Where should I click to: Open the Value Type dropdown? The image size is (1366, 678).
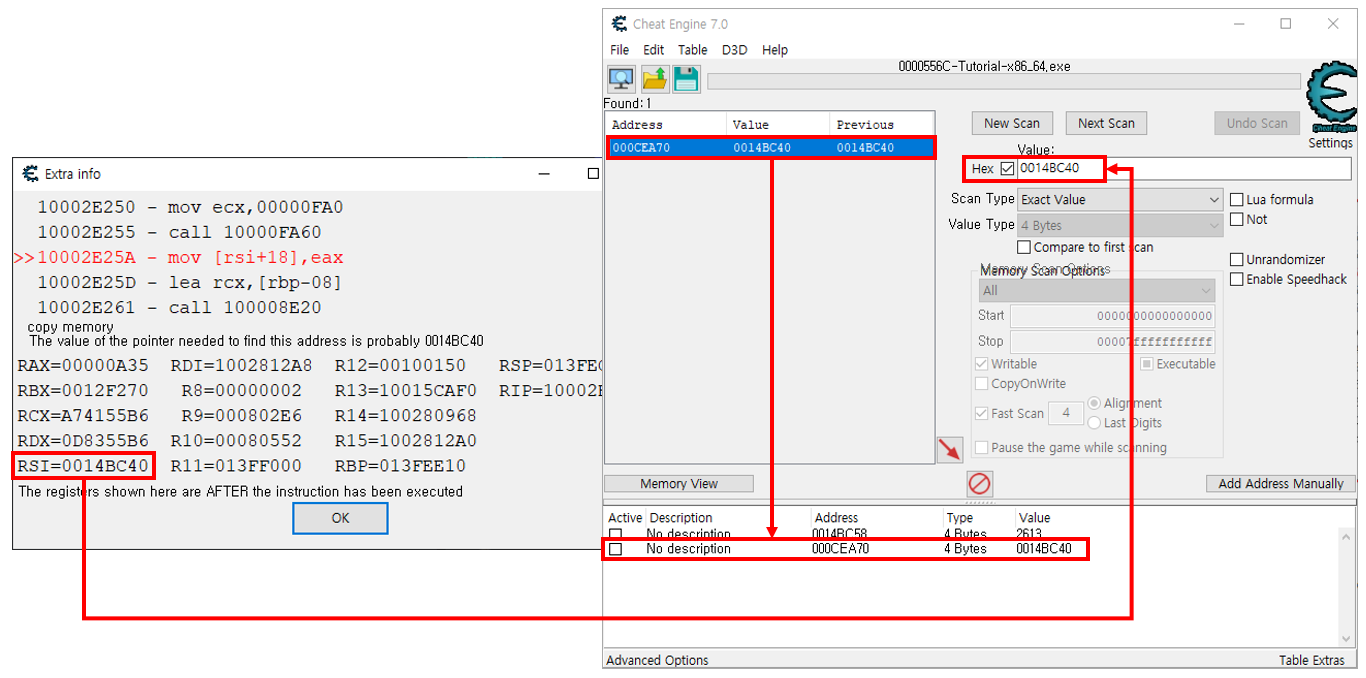[x=1120, y=226]
